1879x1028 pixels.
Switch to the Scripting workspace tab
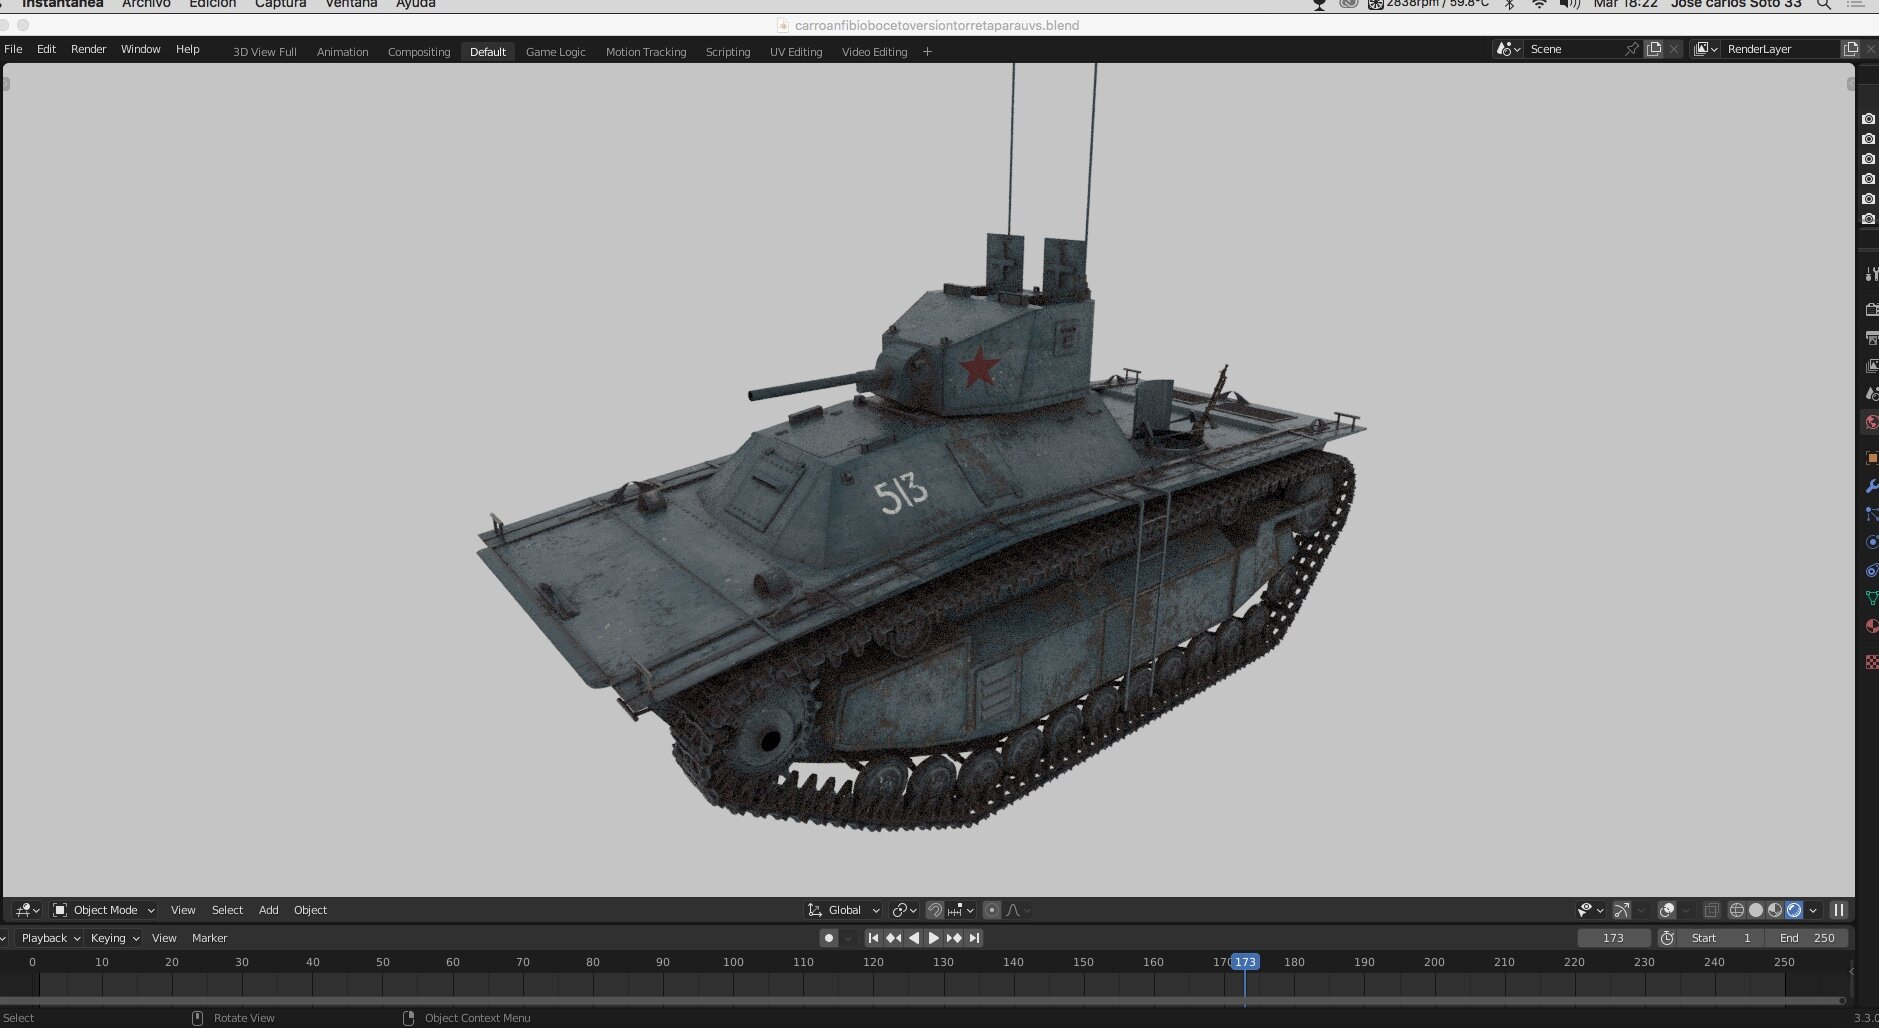727,52
